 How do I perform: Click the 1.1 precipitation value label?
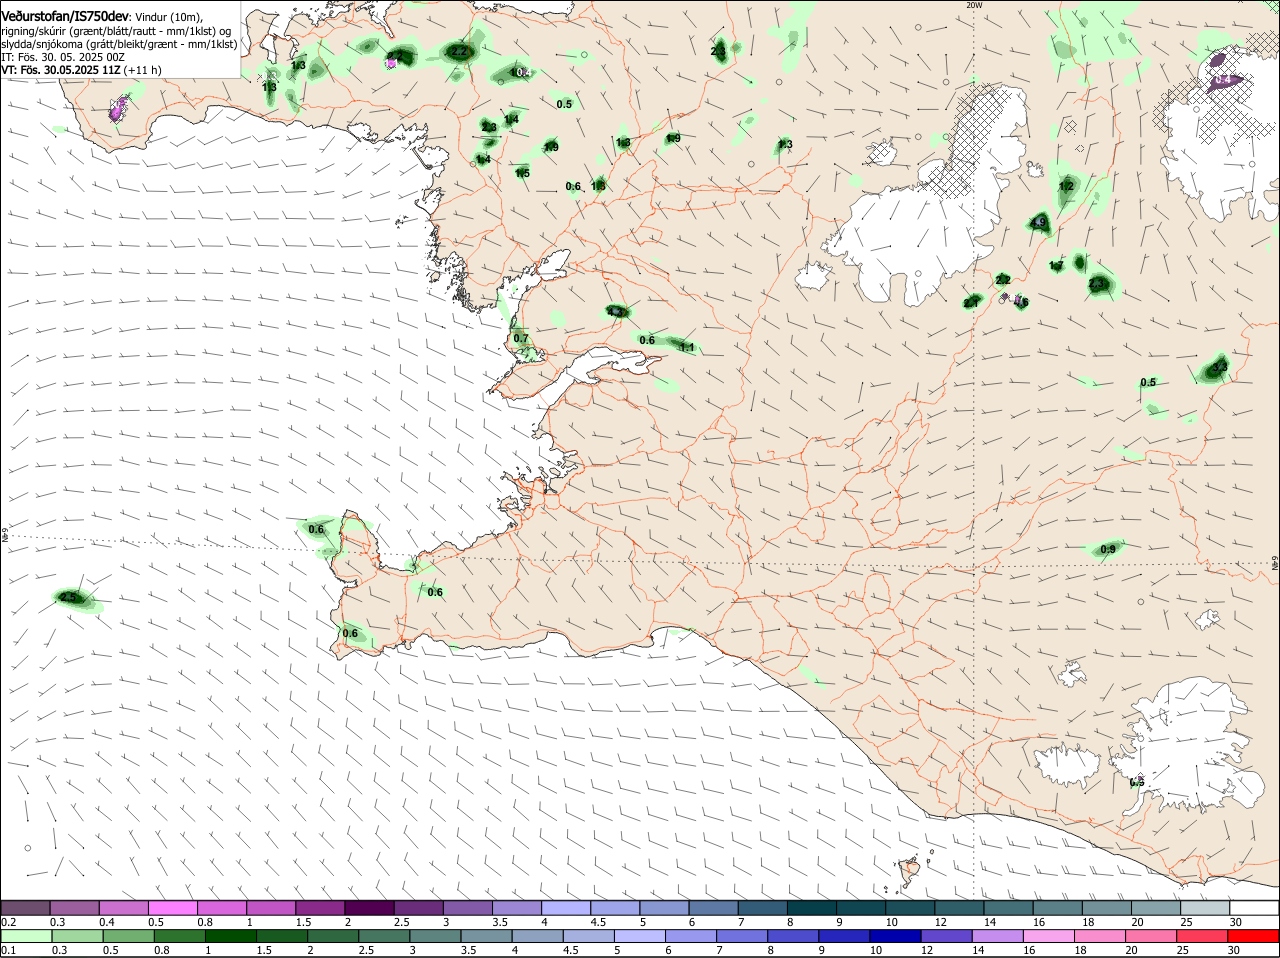[687, 348]
